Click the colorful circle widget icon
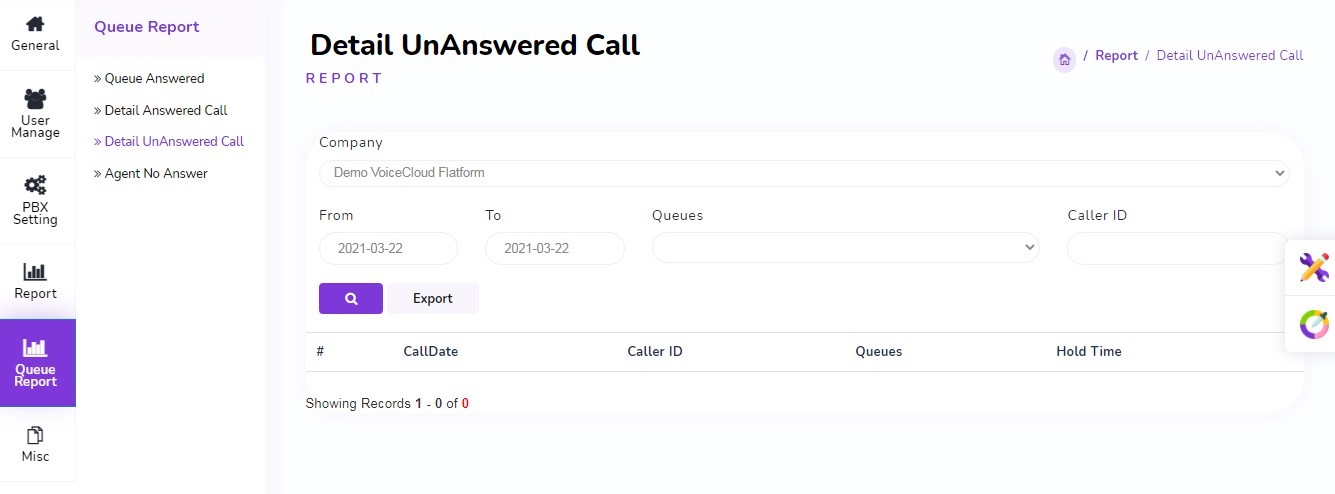The height and width of the screenshot is (494, 1335). click(x=1313, y=324)
